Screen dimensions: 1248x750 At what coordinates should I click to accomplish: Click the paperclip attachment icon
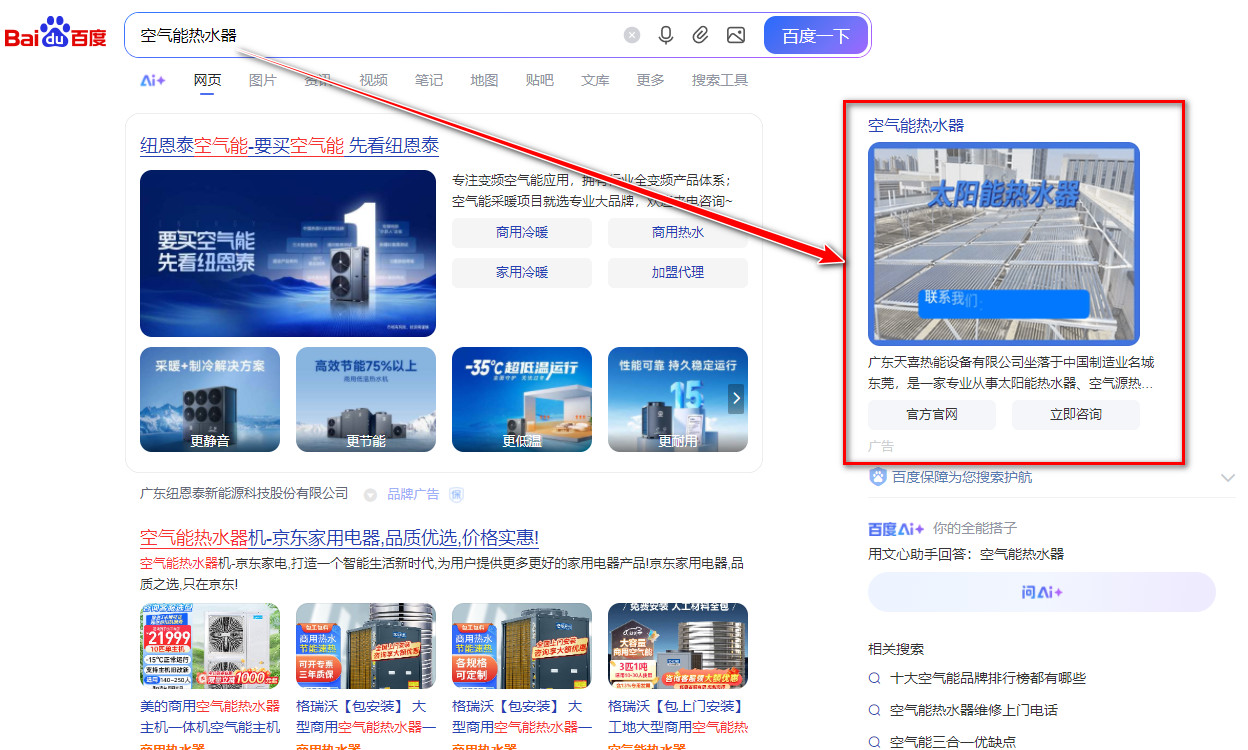701,34
